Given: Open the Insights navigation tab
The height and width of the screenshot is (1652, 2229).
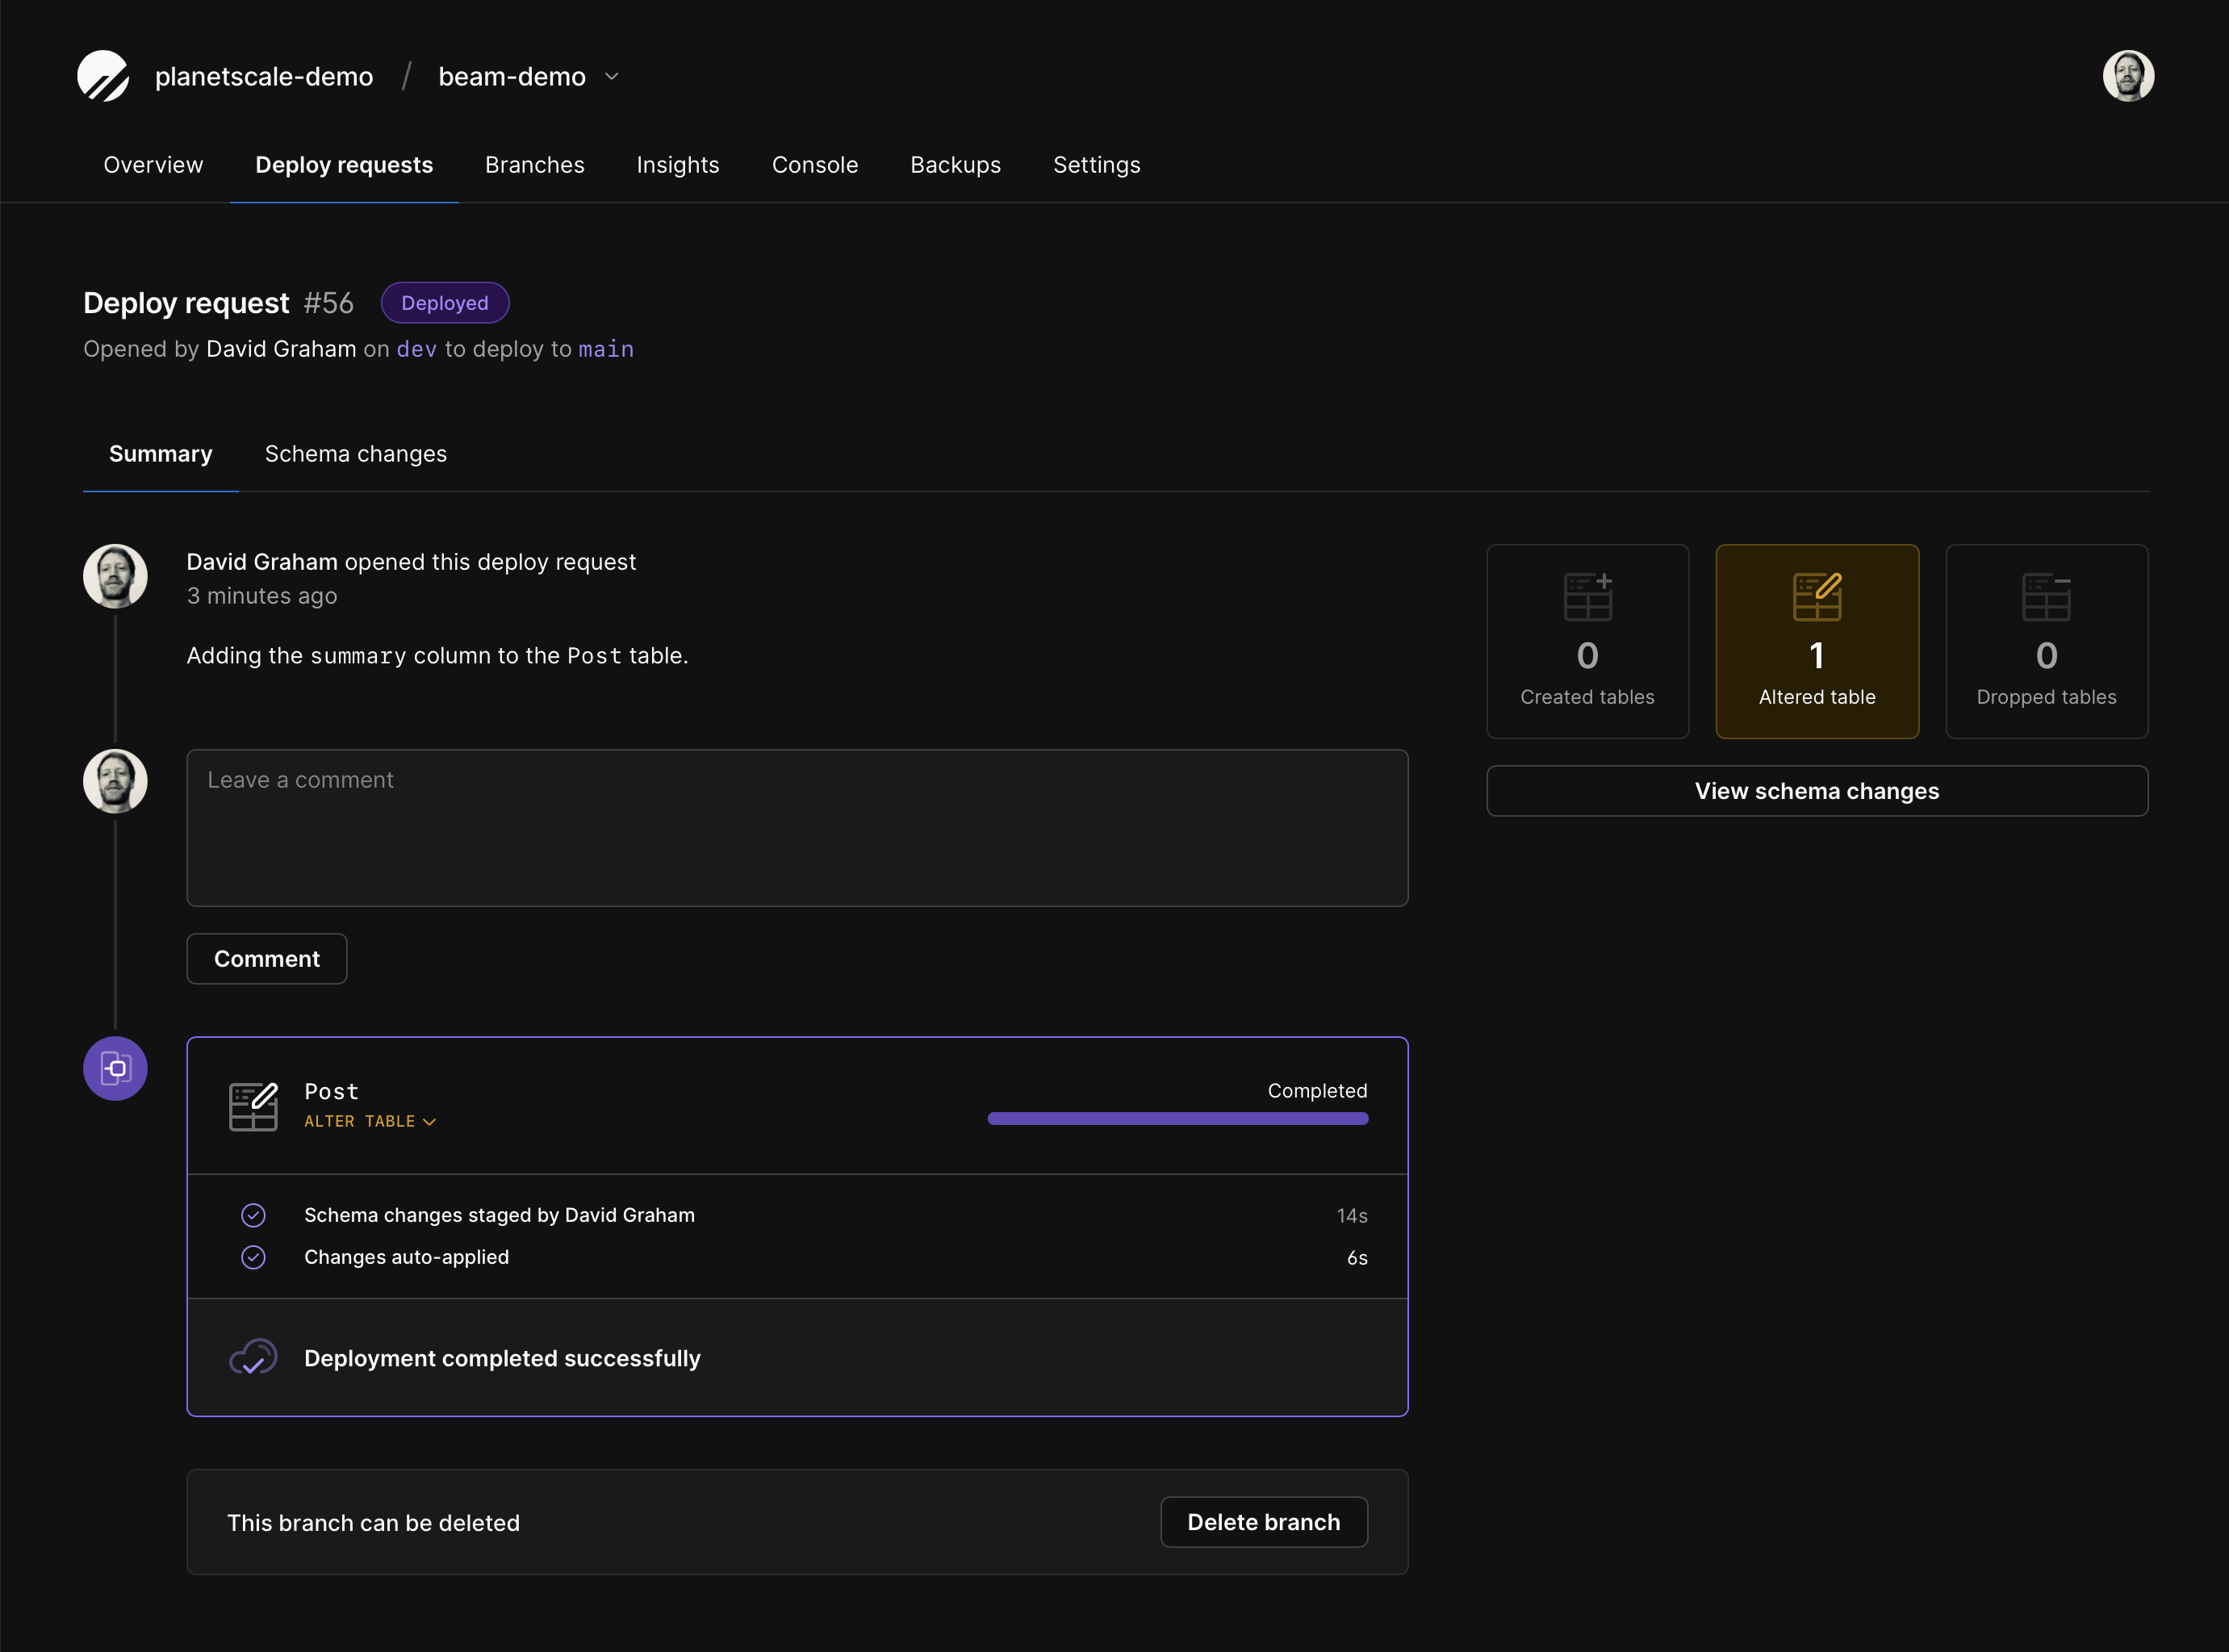Looking at the screenshot, I should pyautogui.click(x=676, y=163).
